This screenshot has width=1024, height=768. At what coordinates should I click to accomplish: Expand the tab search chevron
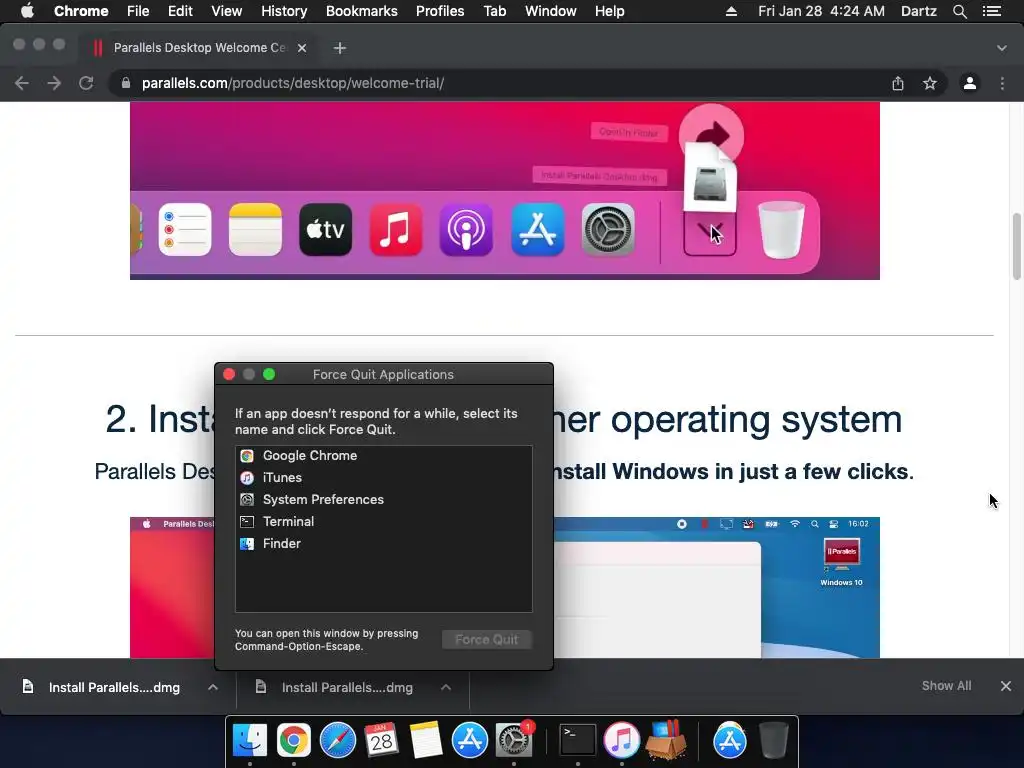click(1002, 48)
